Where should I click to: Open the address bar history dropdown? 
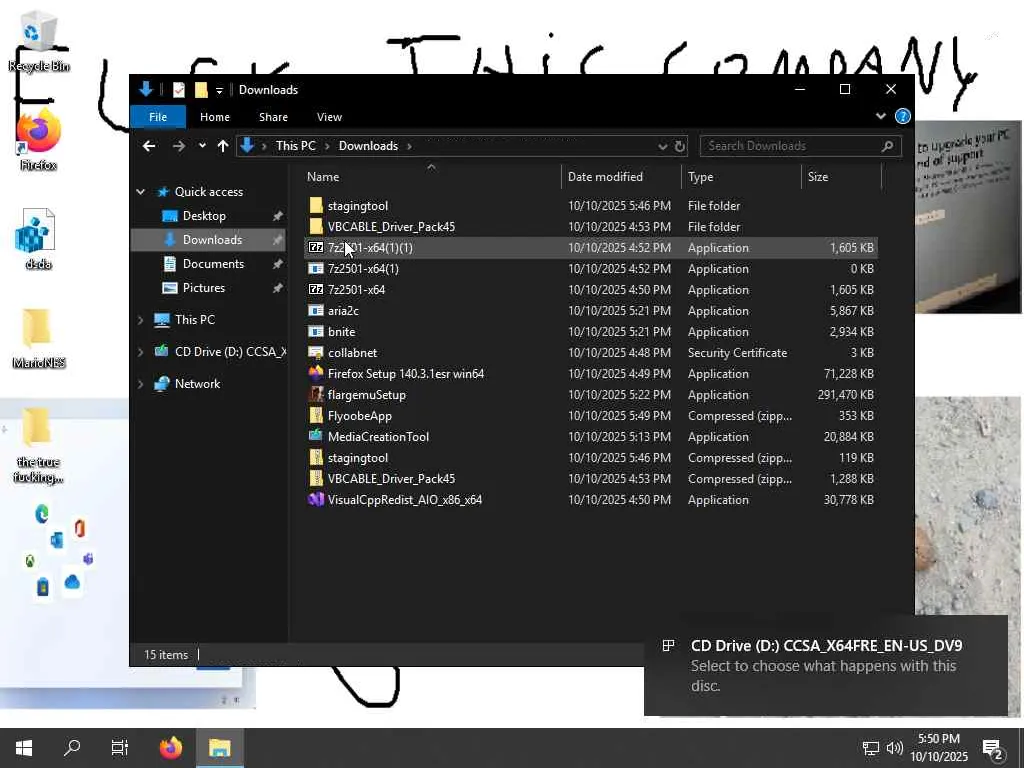[x=663, y=146]
